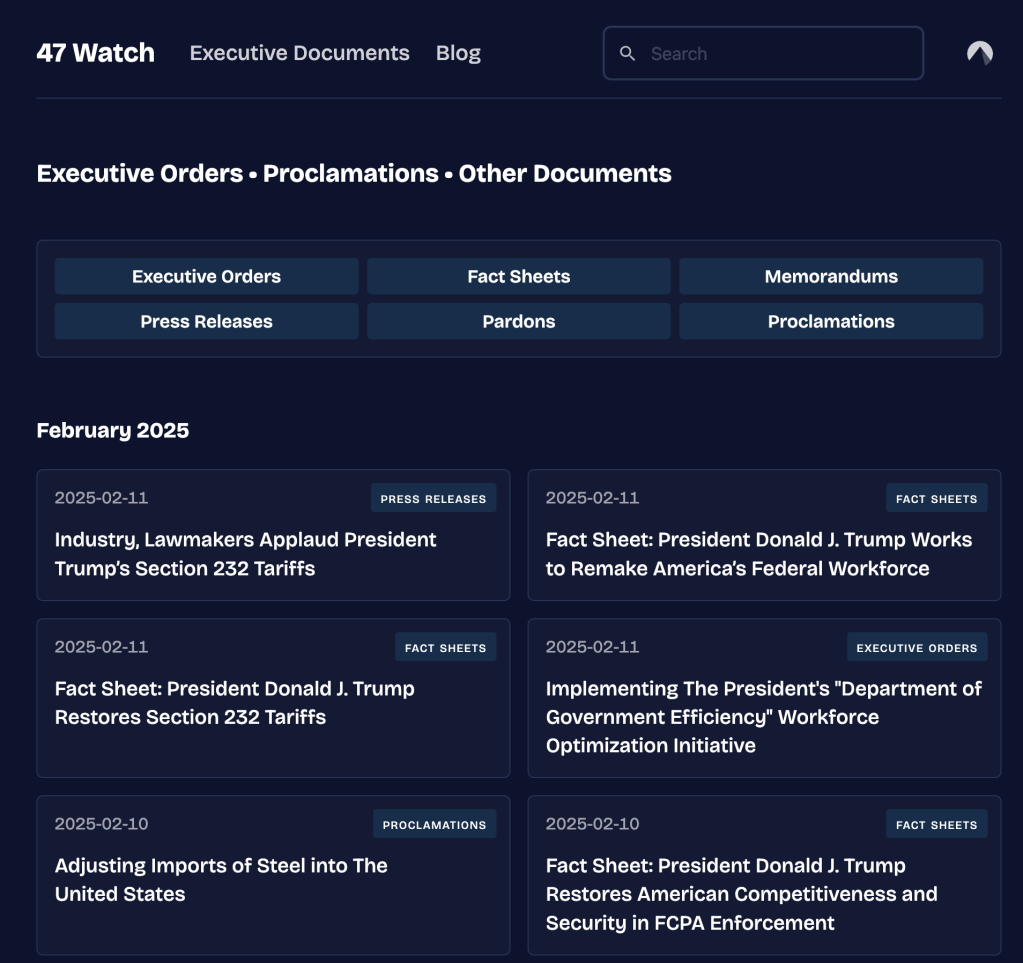Show Pardons category documents
The width and height of the screenshot is (1023, 963).
click(x=518, y=321)
